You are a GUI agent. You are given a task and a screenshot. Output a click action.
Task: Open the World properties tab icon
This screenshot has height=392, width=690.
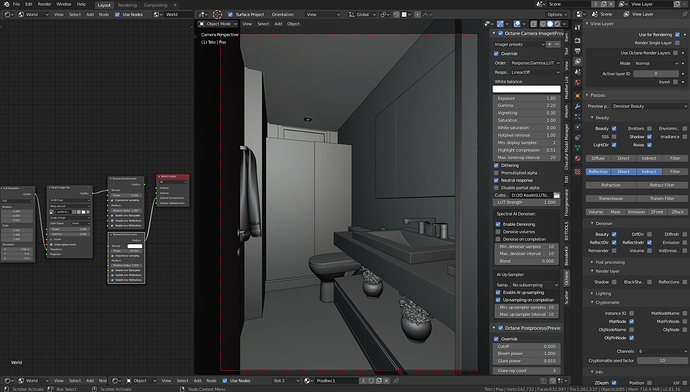coord(577,82)
